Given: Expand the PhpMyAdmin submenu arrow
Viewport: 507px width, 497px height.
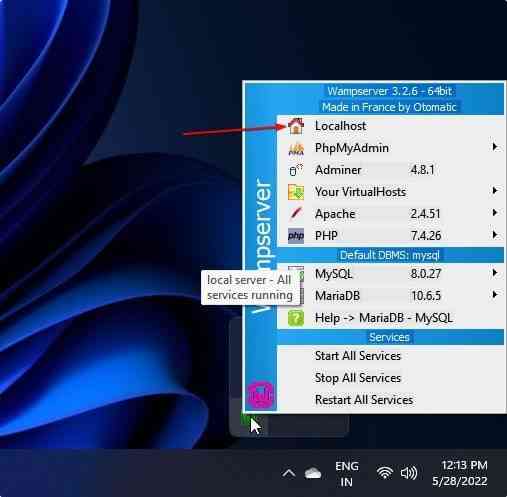Looking at the screenshot, I should 495,147.
